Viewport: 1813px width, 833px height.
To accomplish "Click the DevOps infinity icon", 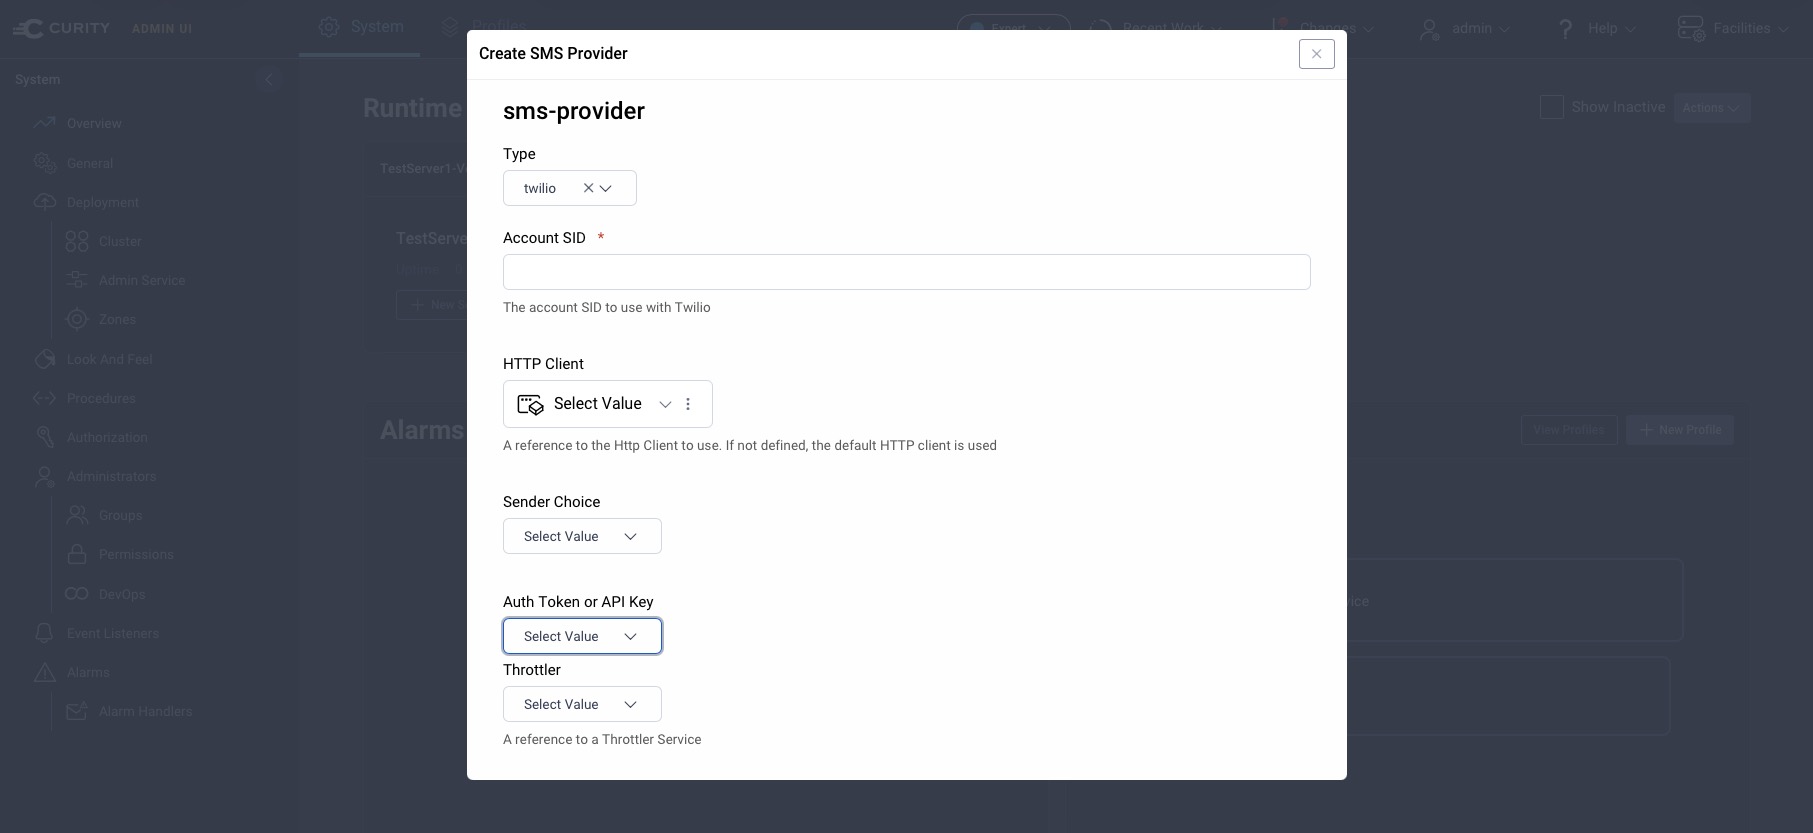I will pyautogui.click(x=77, y=594).
